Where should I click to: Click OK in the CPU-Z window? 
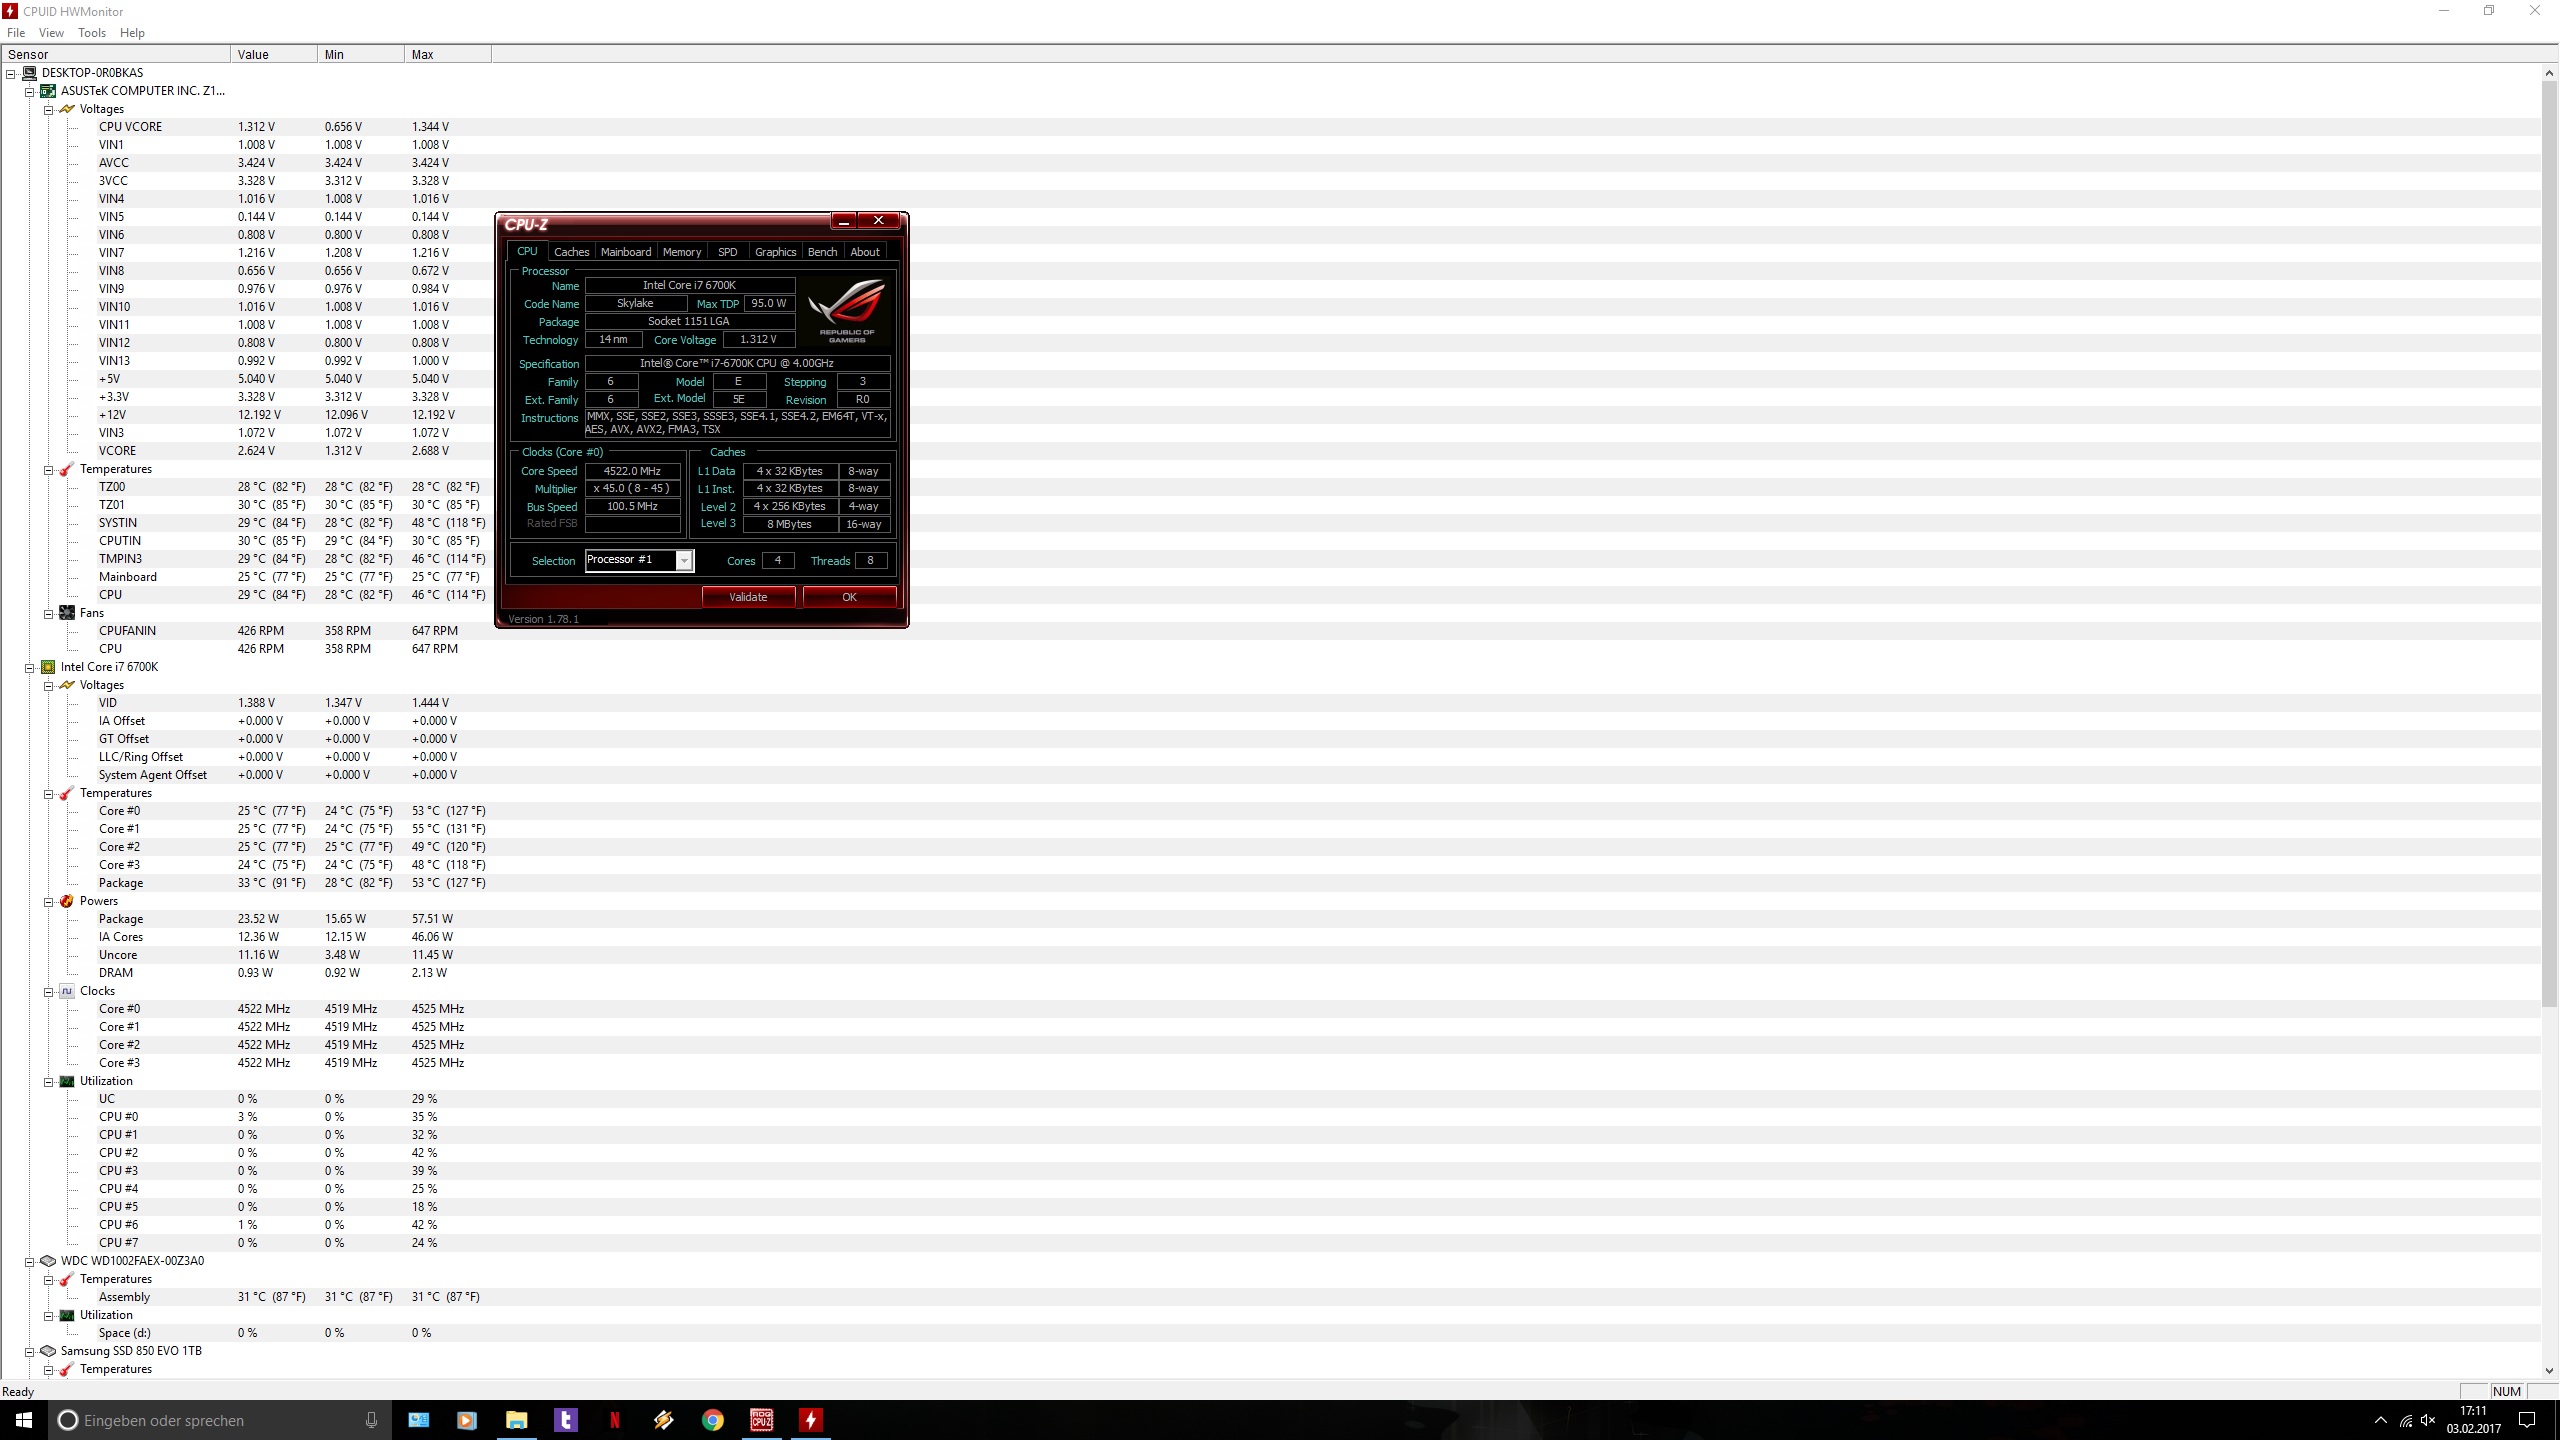tap(849, 597)
